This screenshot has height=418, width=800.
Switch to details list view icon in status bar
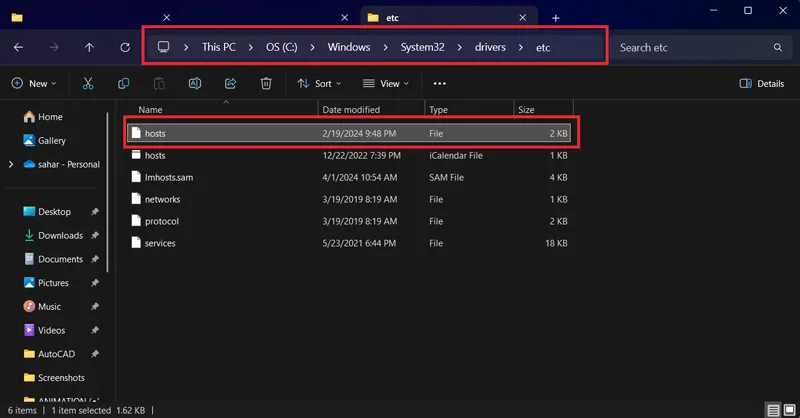(773, 410)
